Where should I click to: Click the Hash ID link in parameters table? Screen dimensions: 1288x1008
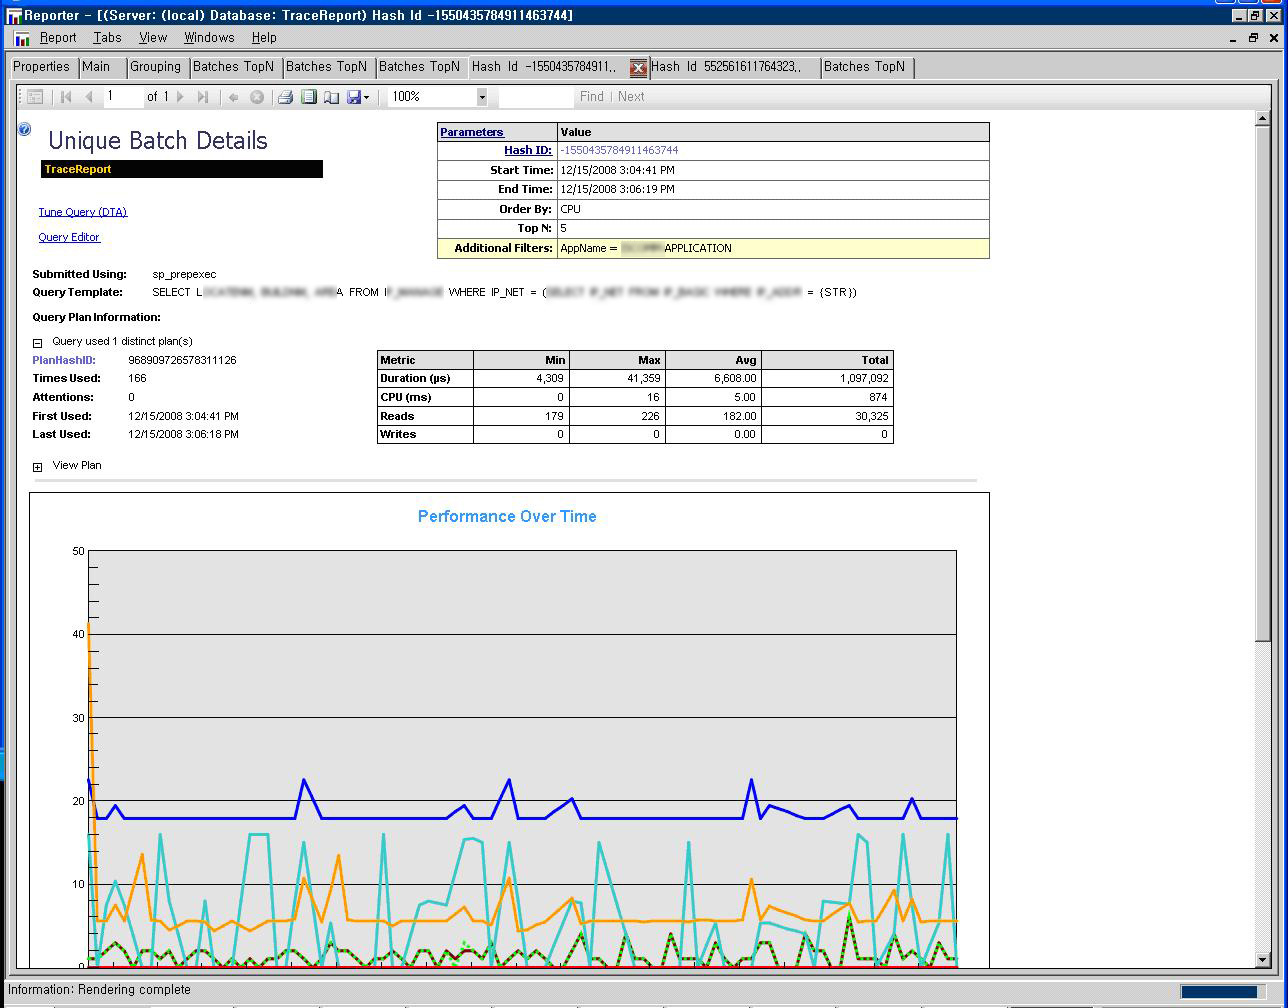tap(528, 150)
